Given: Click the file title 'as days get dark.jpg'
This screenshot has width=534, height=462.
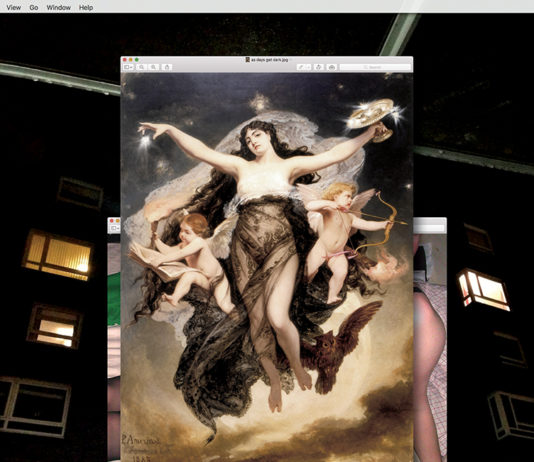Looking at the screenshot, I should pos(269,60).
